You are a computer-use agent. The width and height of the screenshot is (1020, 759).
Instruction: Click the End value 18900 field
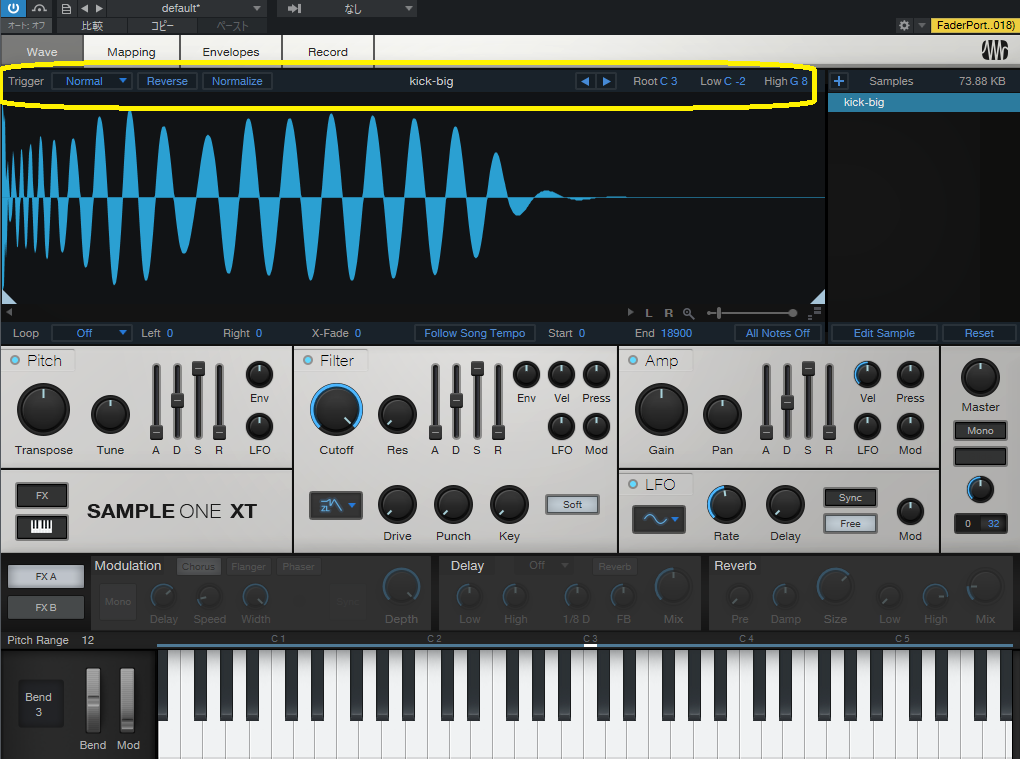click(676, 333)
